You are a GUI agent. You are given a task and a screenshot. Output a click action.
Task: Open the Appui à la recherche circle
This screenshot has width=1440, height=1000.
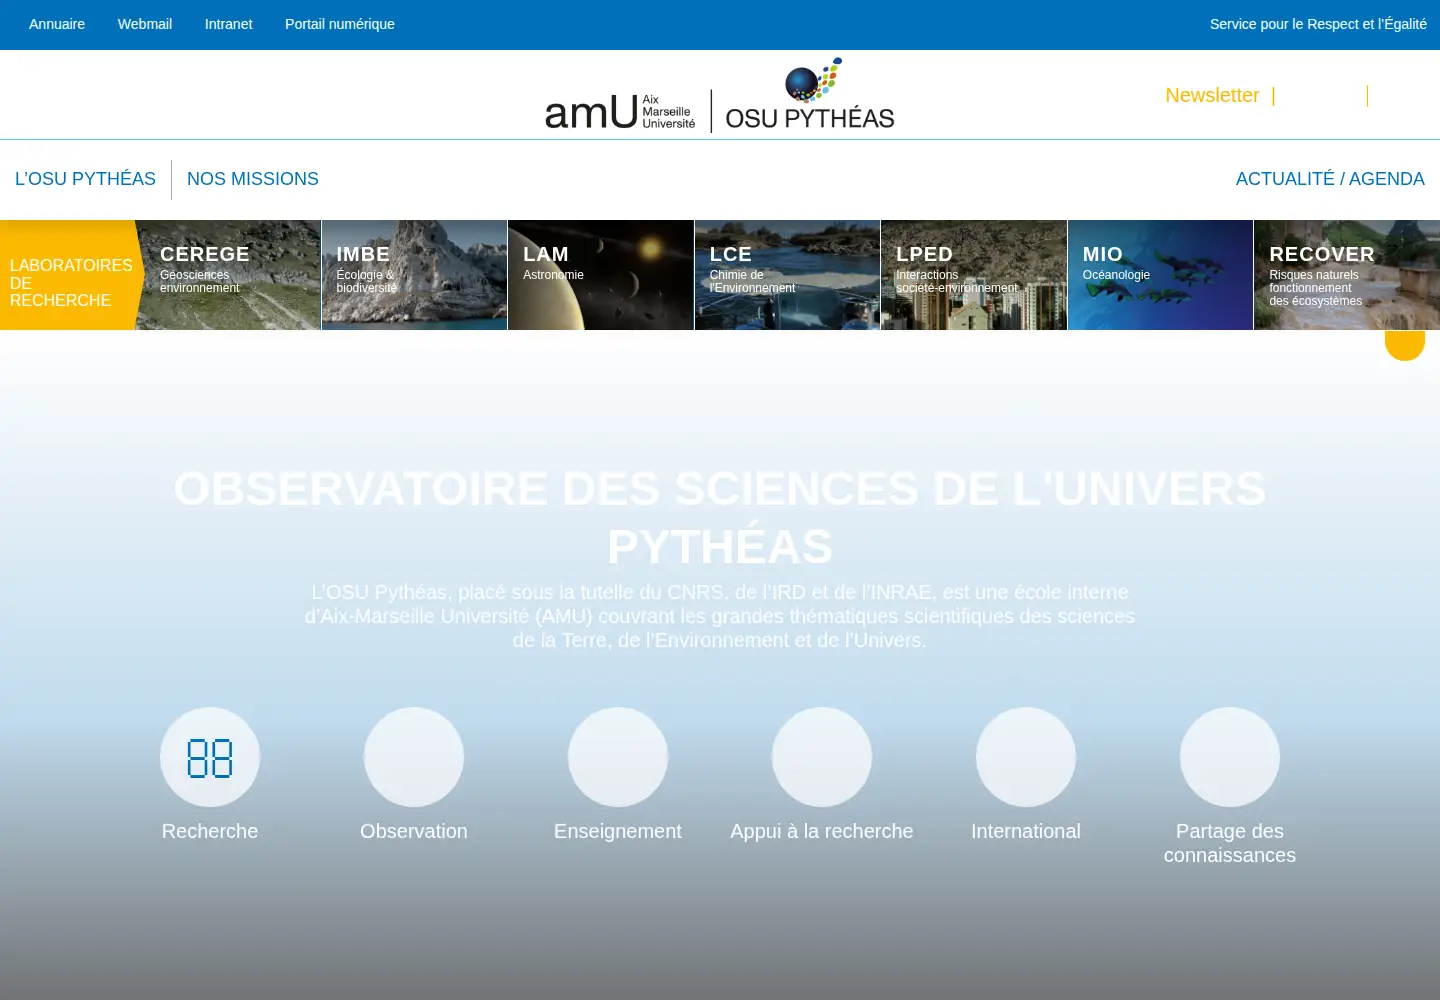tap(822, 757)
